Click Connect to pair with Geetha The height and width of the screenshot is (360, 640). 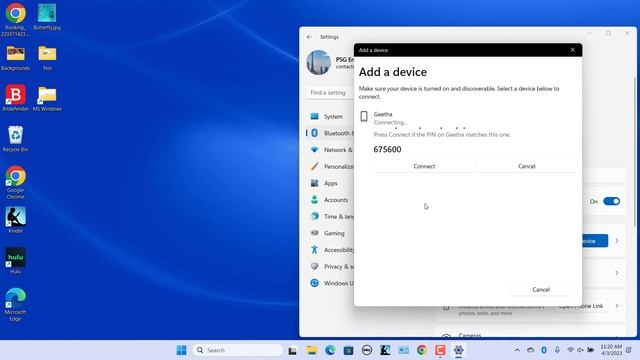[x=424, y=166]
